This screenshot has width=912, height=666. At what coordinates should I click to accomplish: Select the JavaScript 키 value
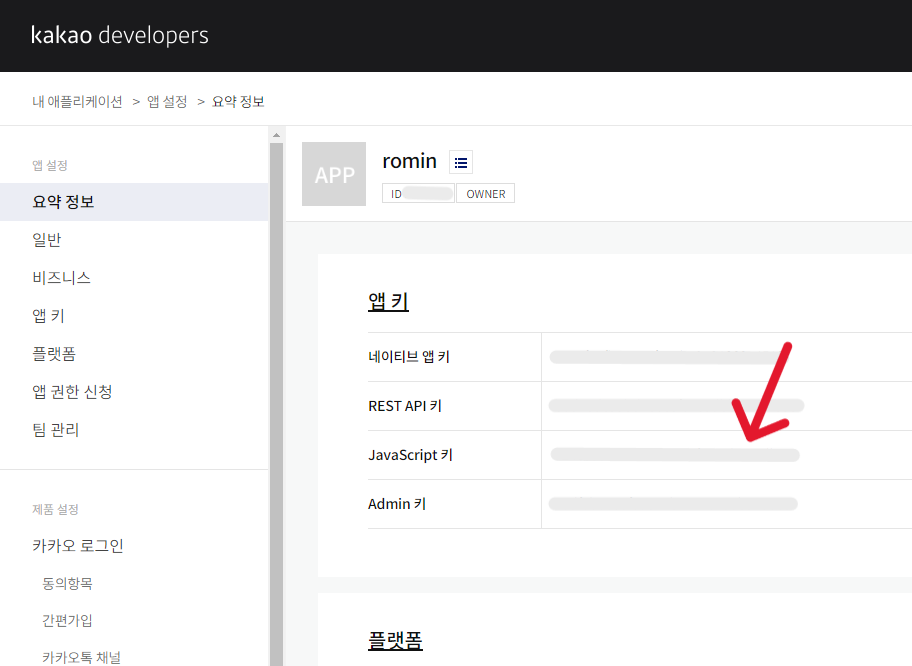675,455
